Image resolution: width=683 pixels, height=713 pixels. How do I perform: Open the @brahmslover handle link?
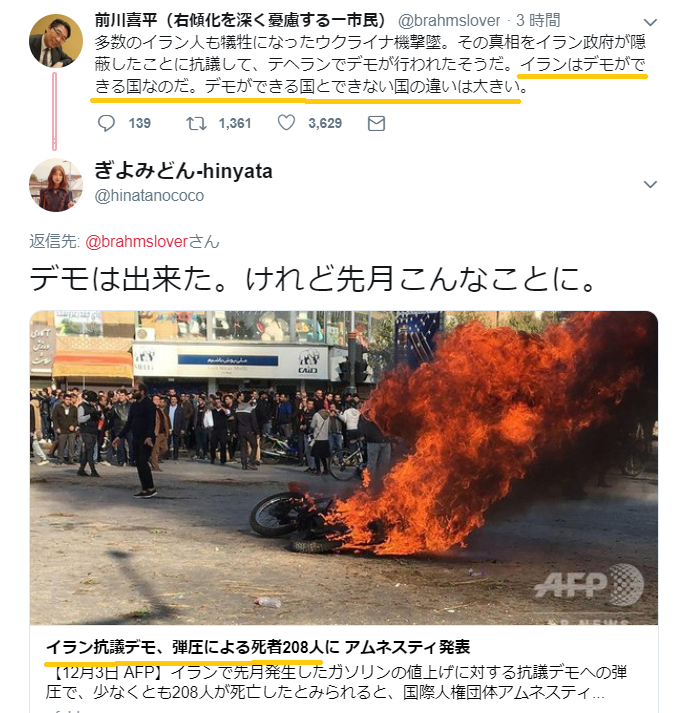(449, 20)
